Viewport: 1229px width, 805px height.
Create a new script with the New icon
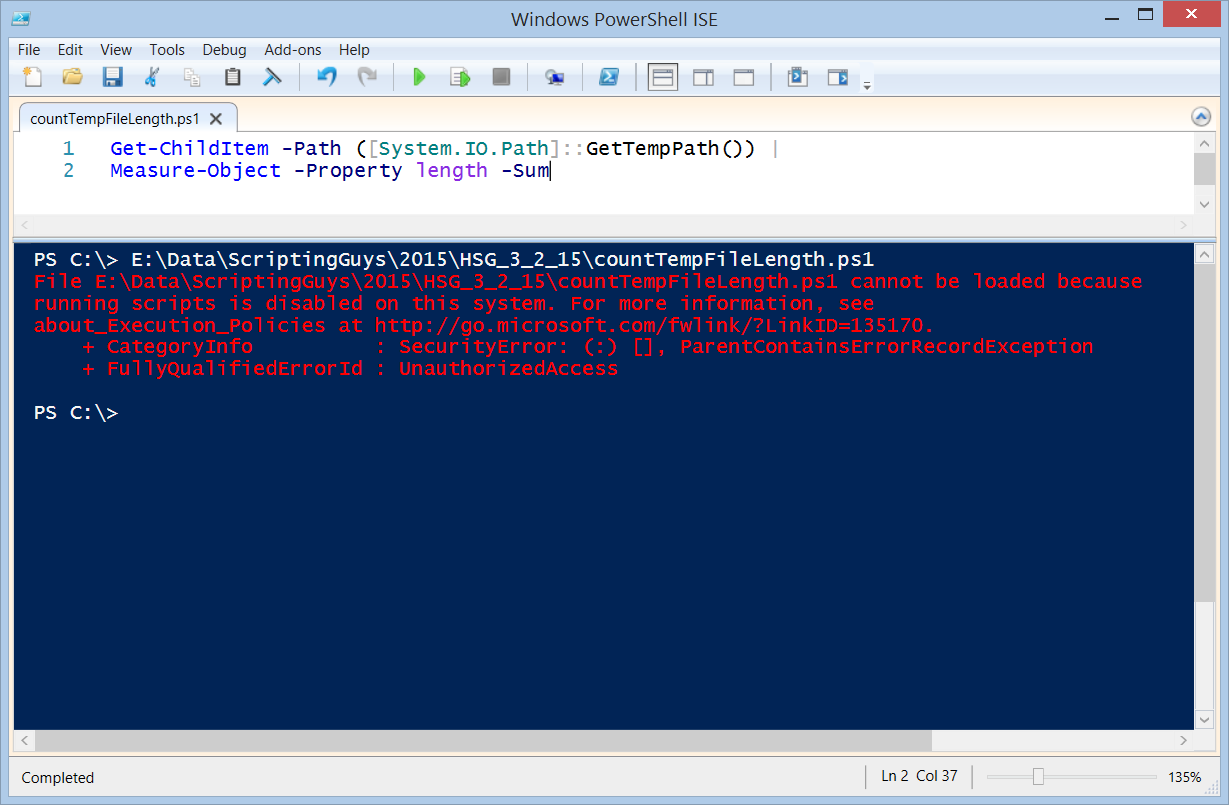click(x=31, y=76)
